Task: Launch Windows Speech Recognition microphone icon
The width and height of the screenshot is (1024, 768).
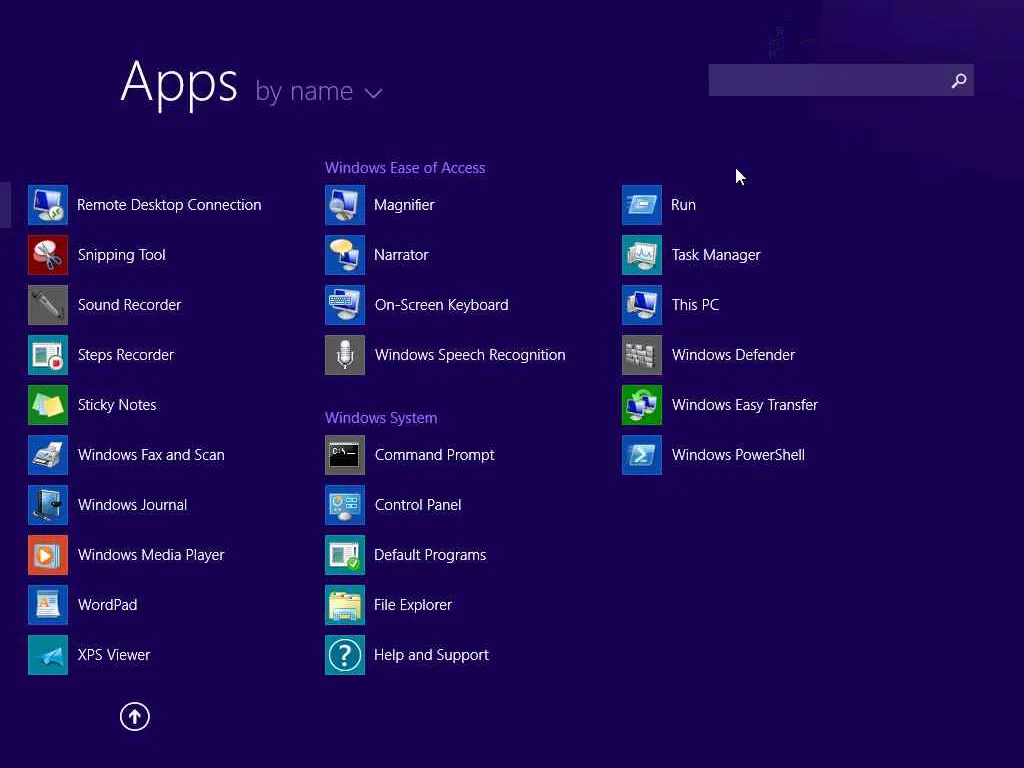Action: coord(345,355)
